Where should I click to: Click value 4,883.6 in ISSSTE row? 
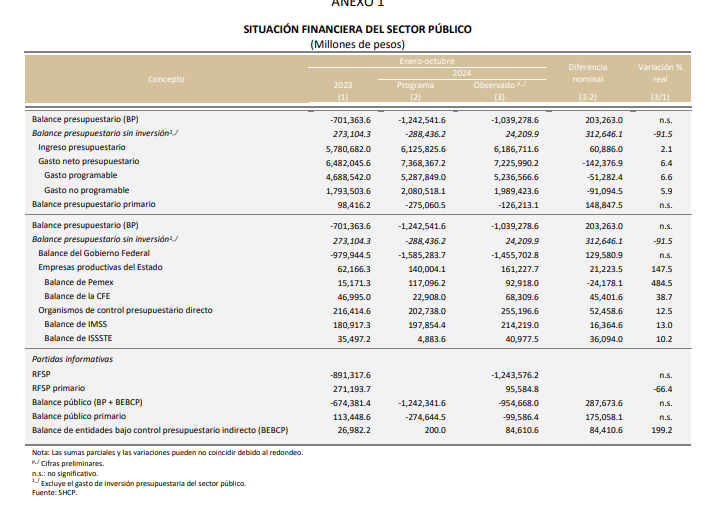point(431,339)
